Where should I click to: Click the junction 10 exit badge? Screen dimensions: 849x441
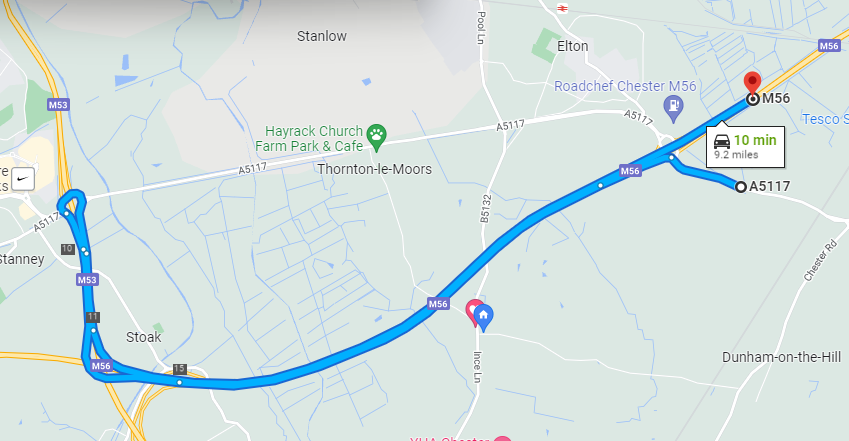pos(68,249)
